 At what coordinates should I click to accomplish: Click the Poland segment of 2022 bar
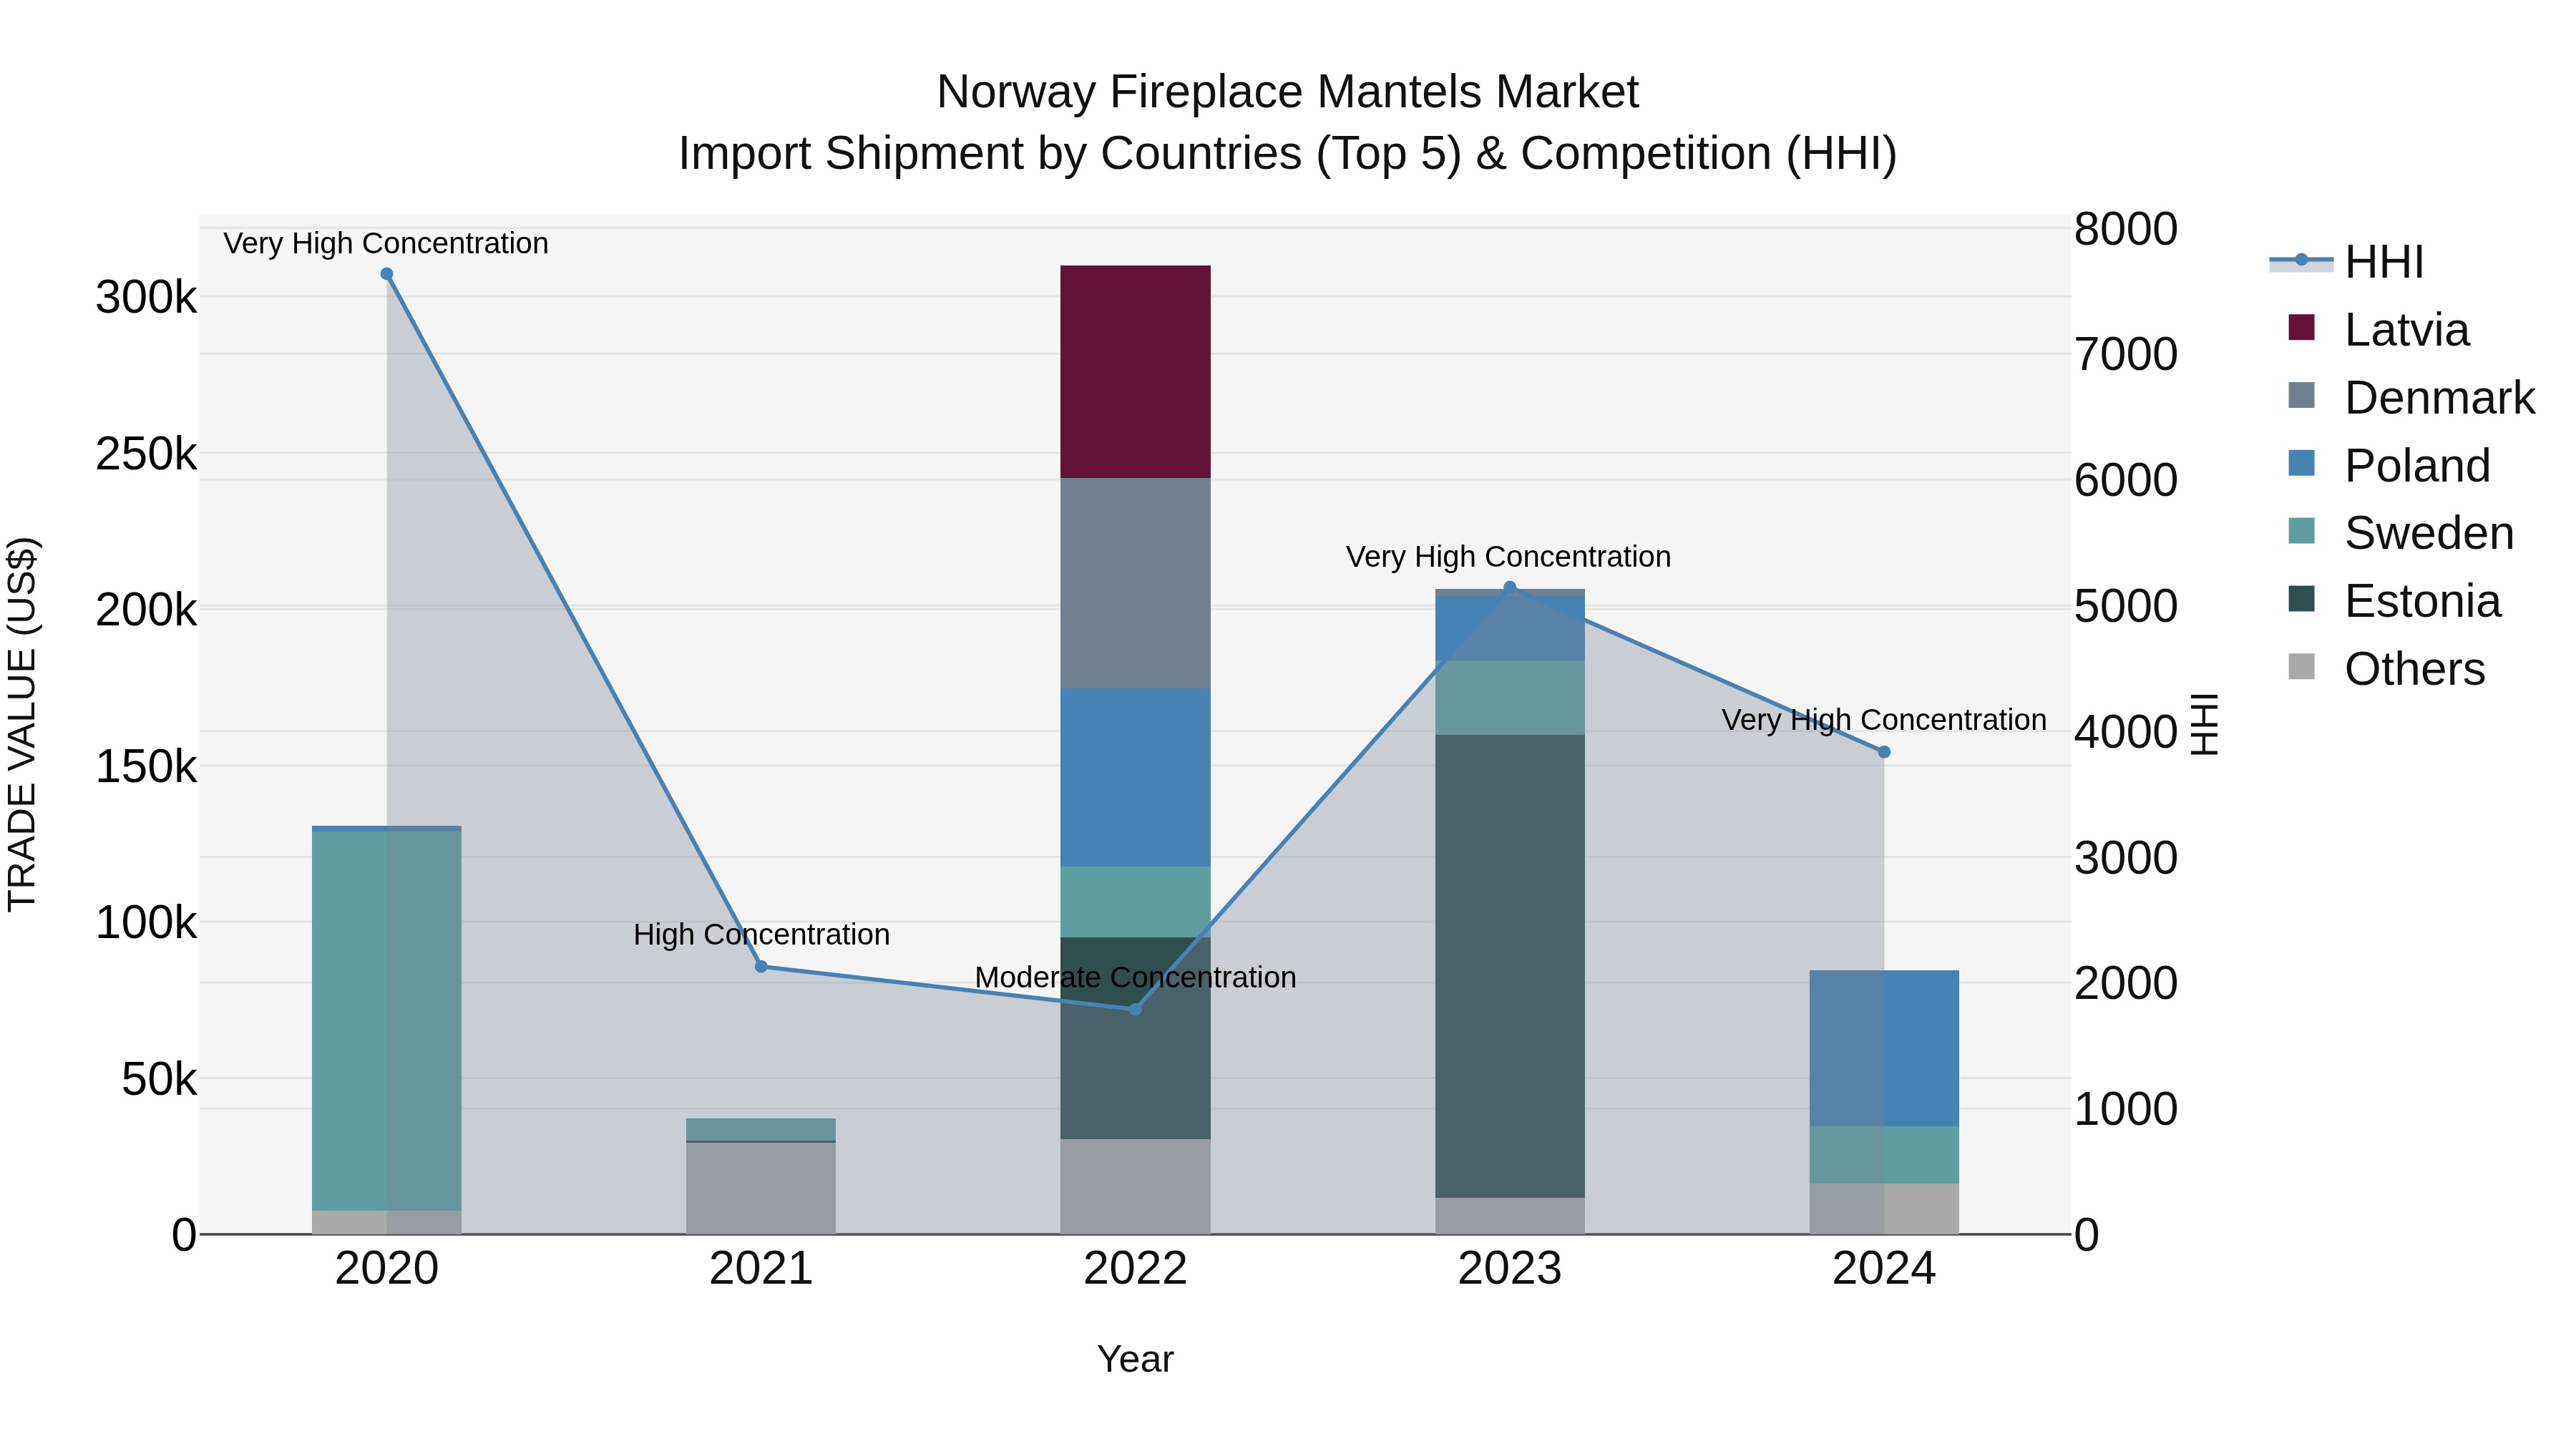1135,777
